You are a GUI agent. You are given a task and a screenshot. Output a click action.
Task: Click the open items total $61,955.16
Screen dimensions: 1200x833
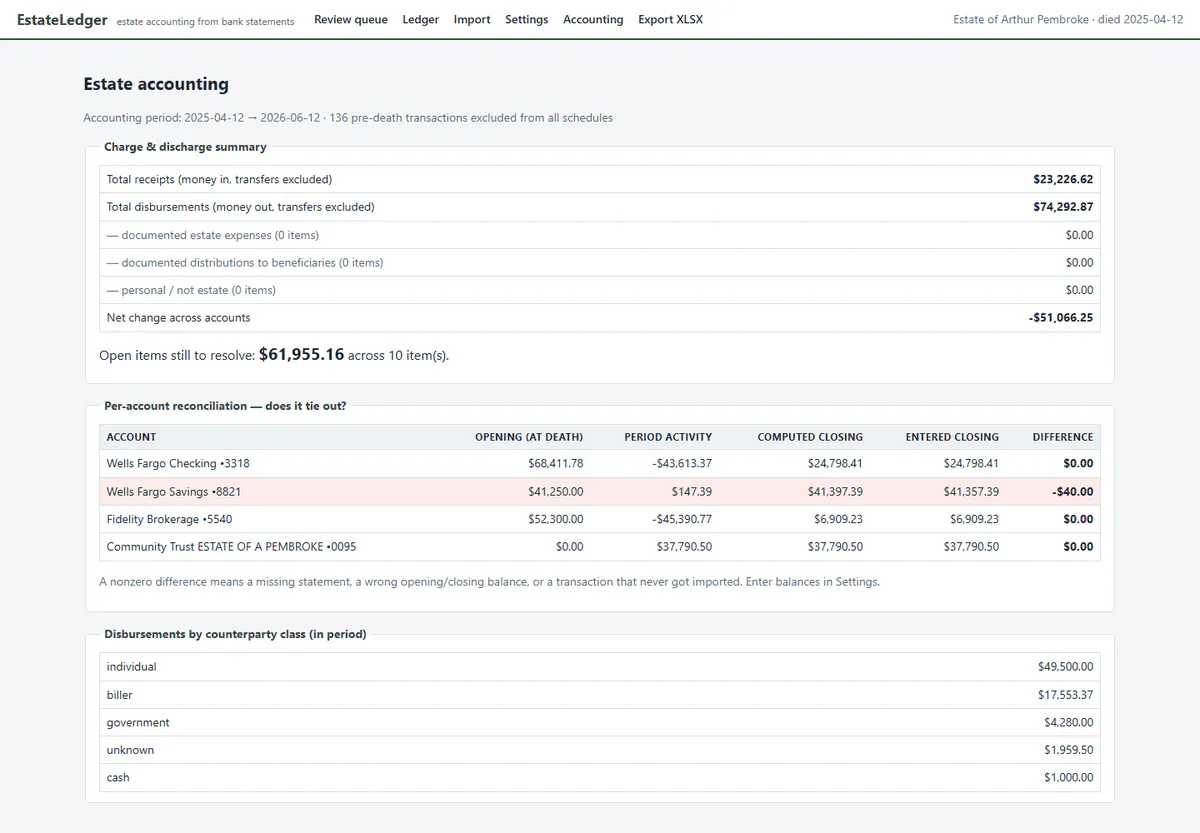pyautogui.click(x=301, y=354)
